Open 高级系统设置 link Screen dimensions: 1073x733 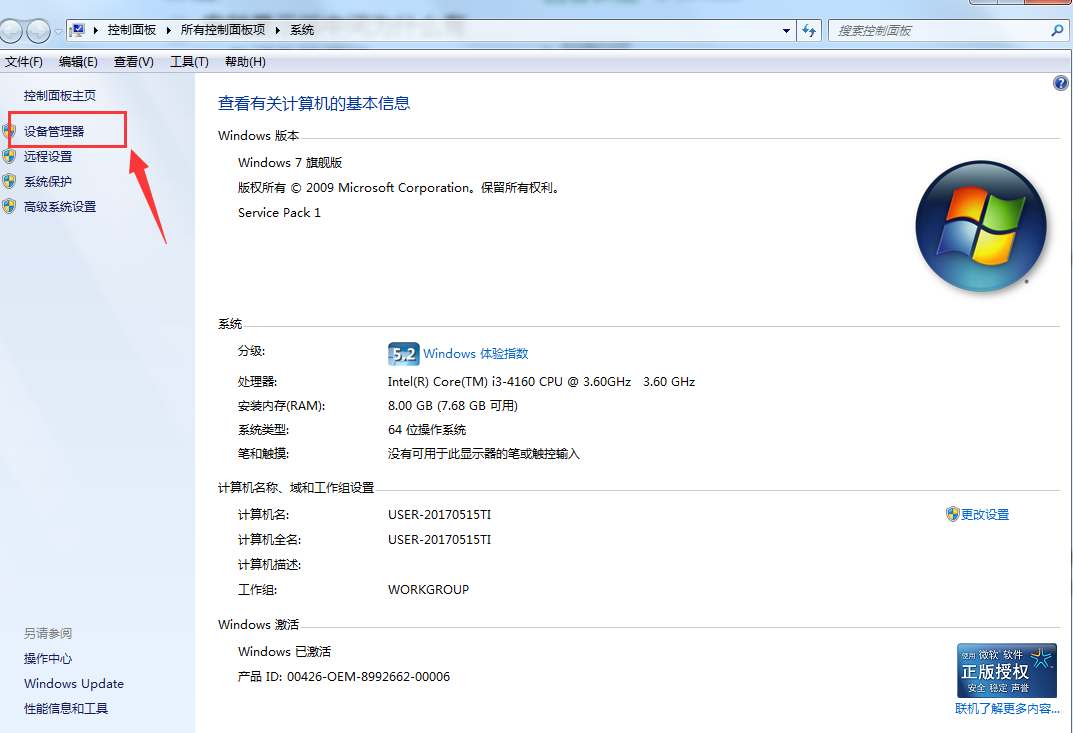tap(60, 207)
